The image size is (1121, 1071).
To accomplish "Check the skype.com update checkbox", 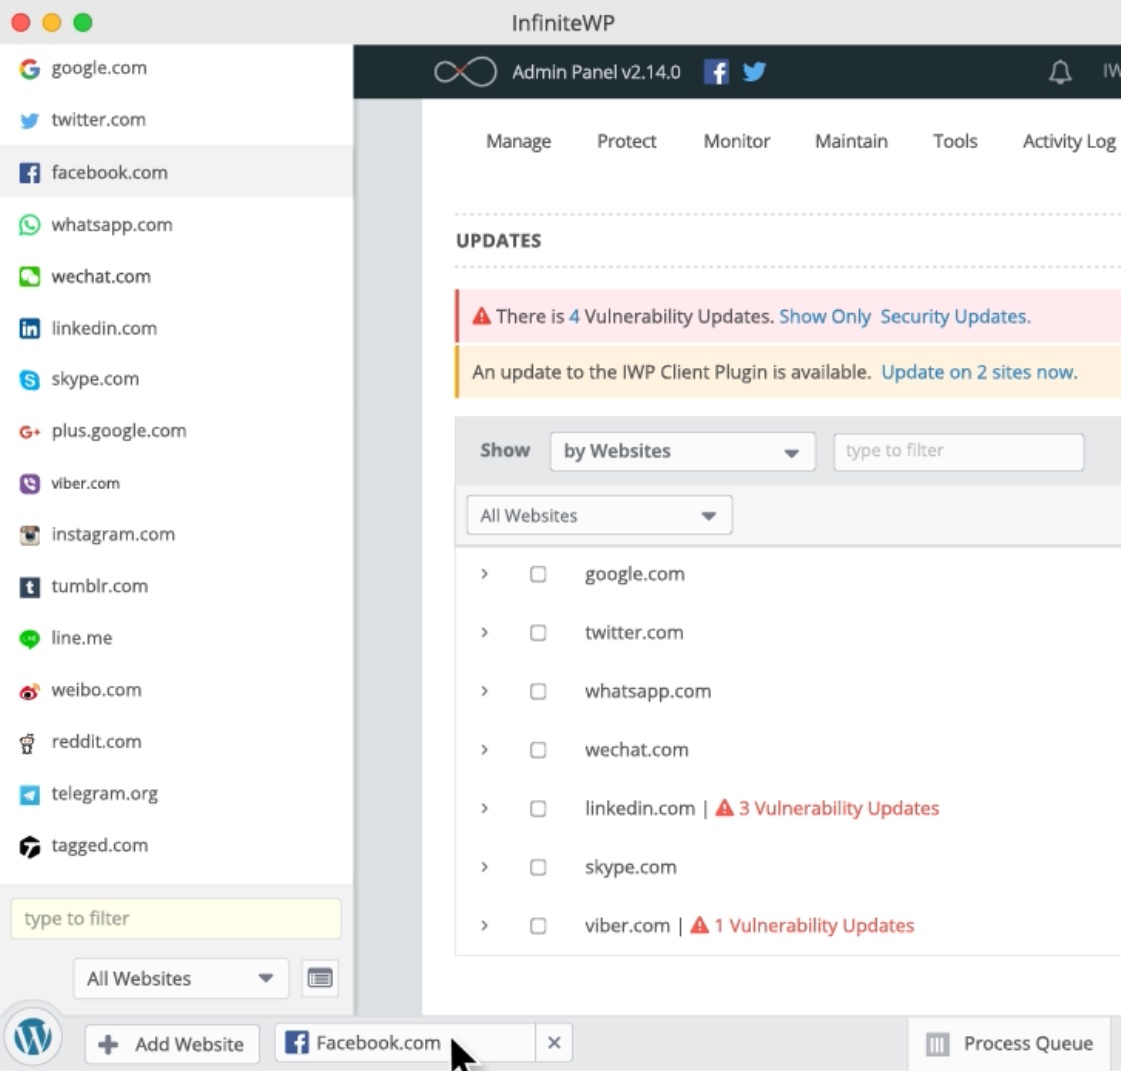I will [x=538, y=867].
